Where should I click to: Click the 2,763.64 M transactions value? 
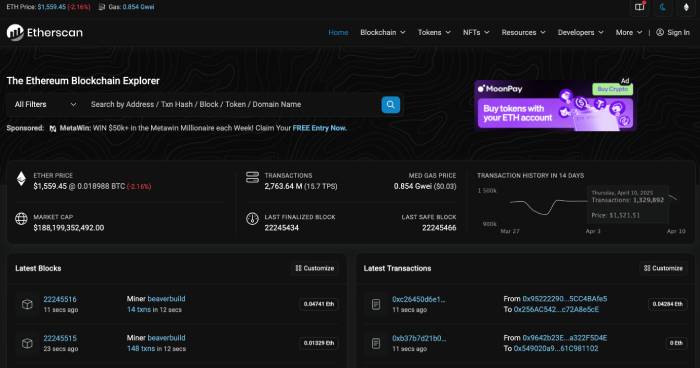tap(283, 186)
